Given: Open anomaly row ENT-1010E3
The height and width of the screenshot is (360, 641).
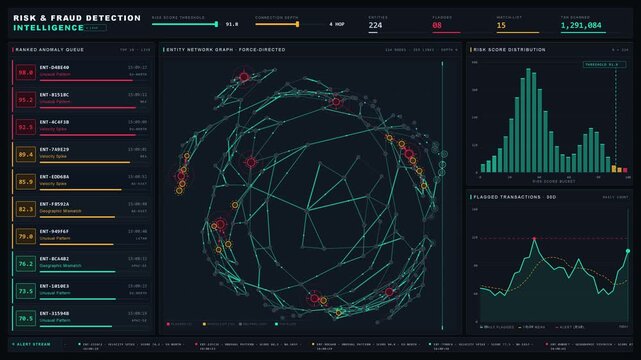Looking at the screenshot, I should [x=81, y=291].
